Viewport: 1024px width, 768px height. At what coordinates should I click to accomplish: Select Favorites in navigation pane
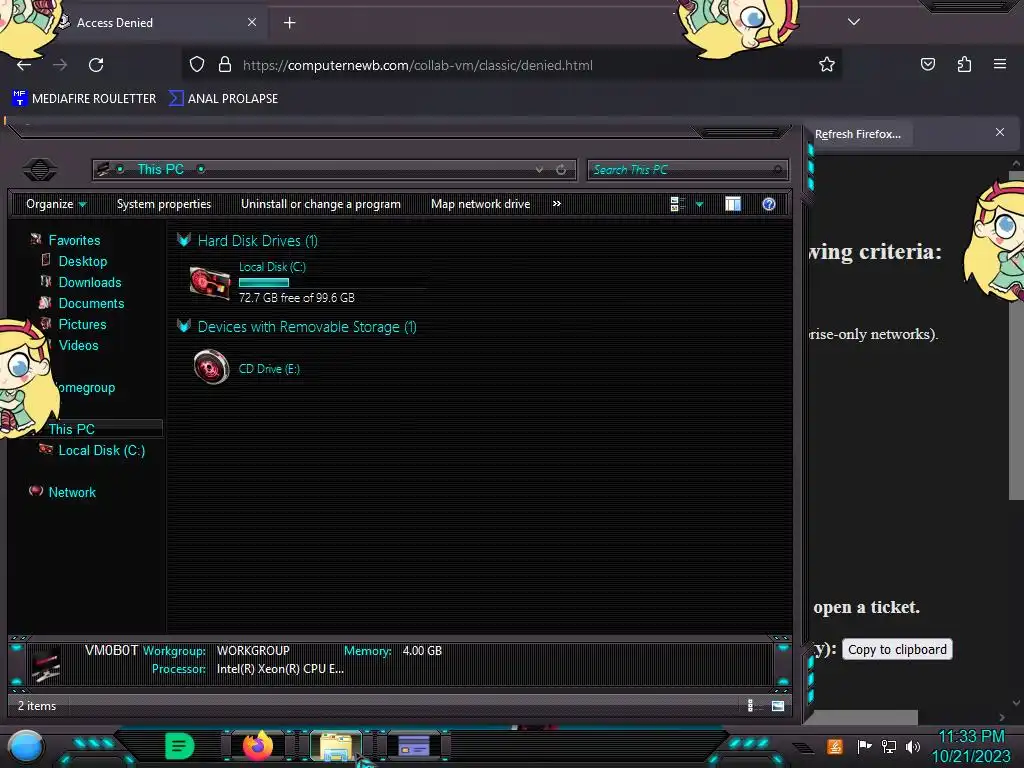click(x=74, y=240)
